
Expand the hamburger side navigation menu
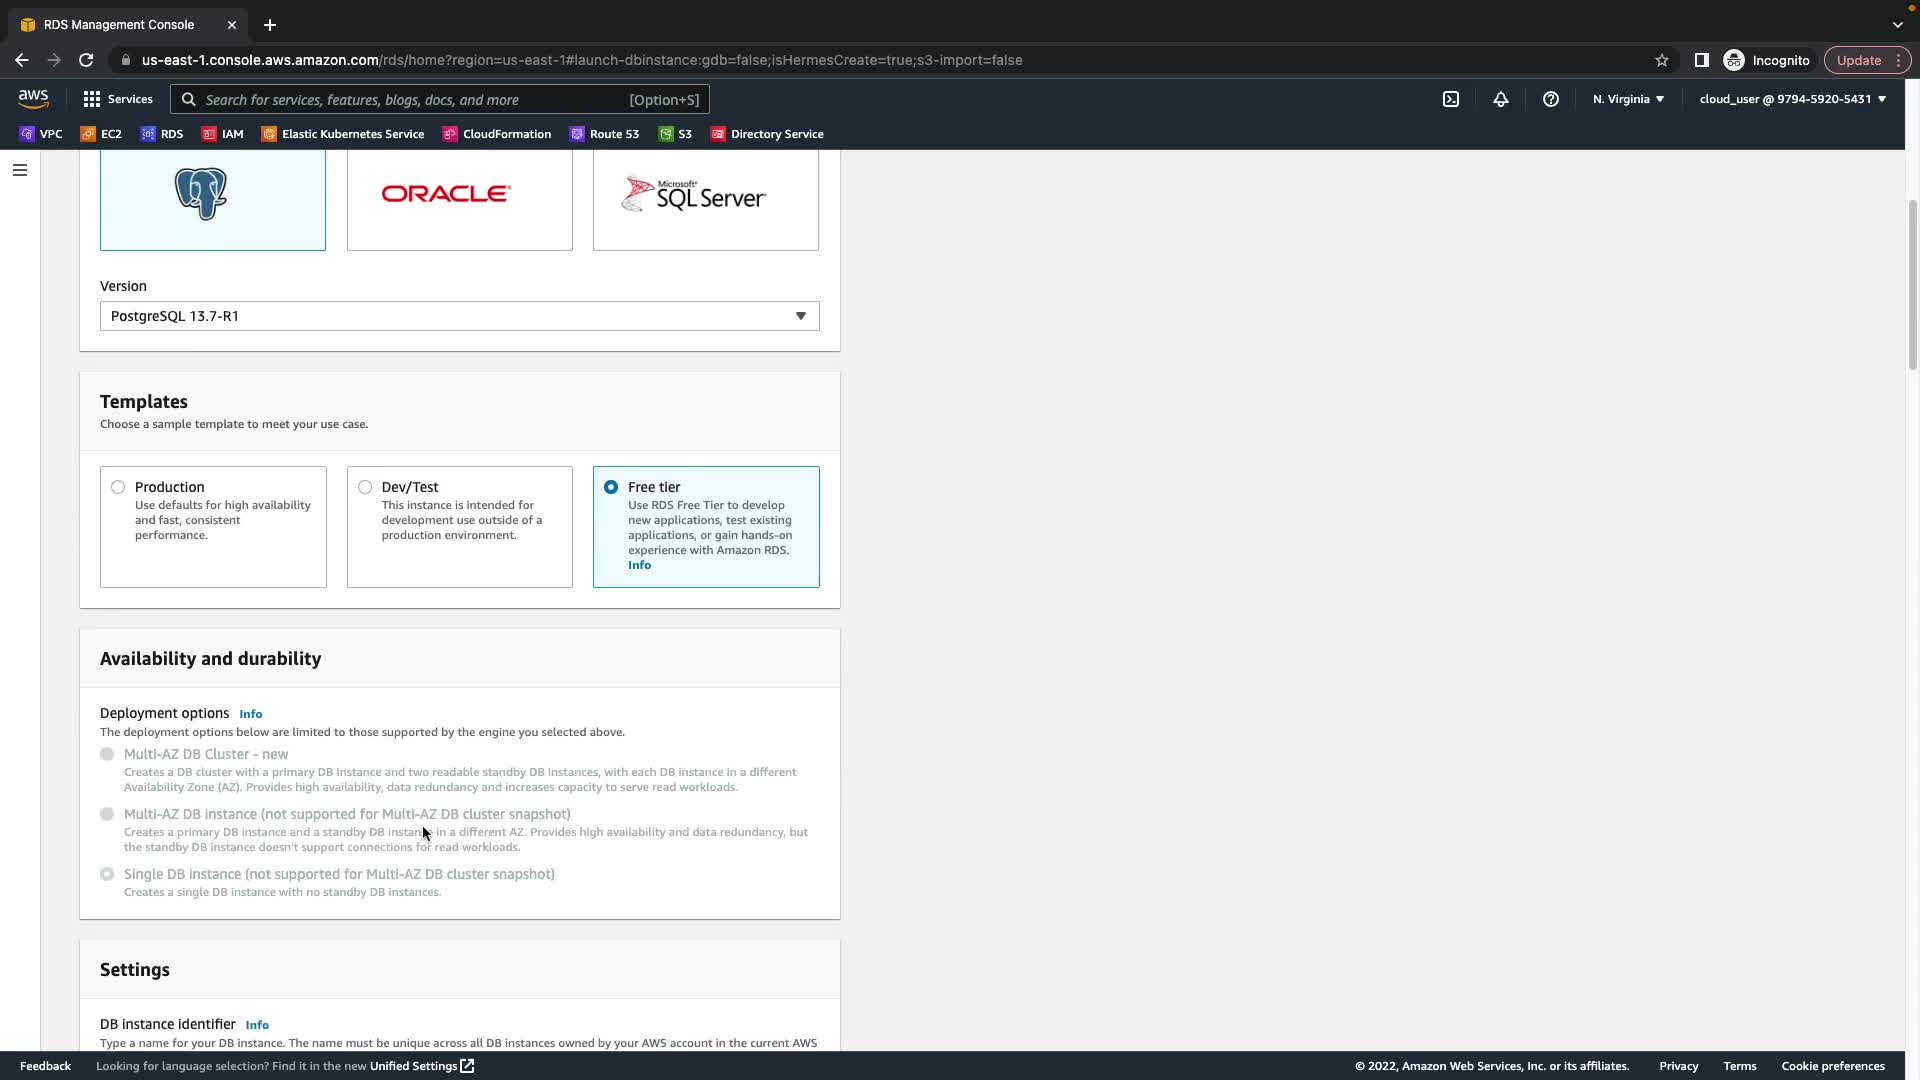pyautogui.click(x=19, y=170)
